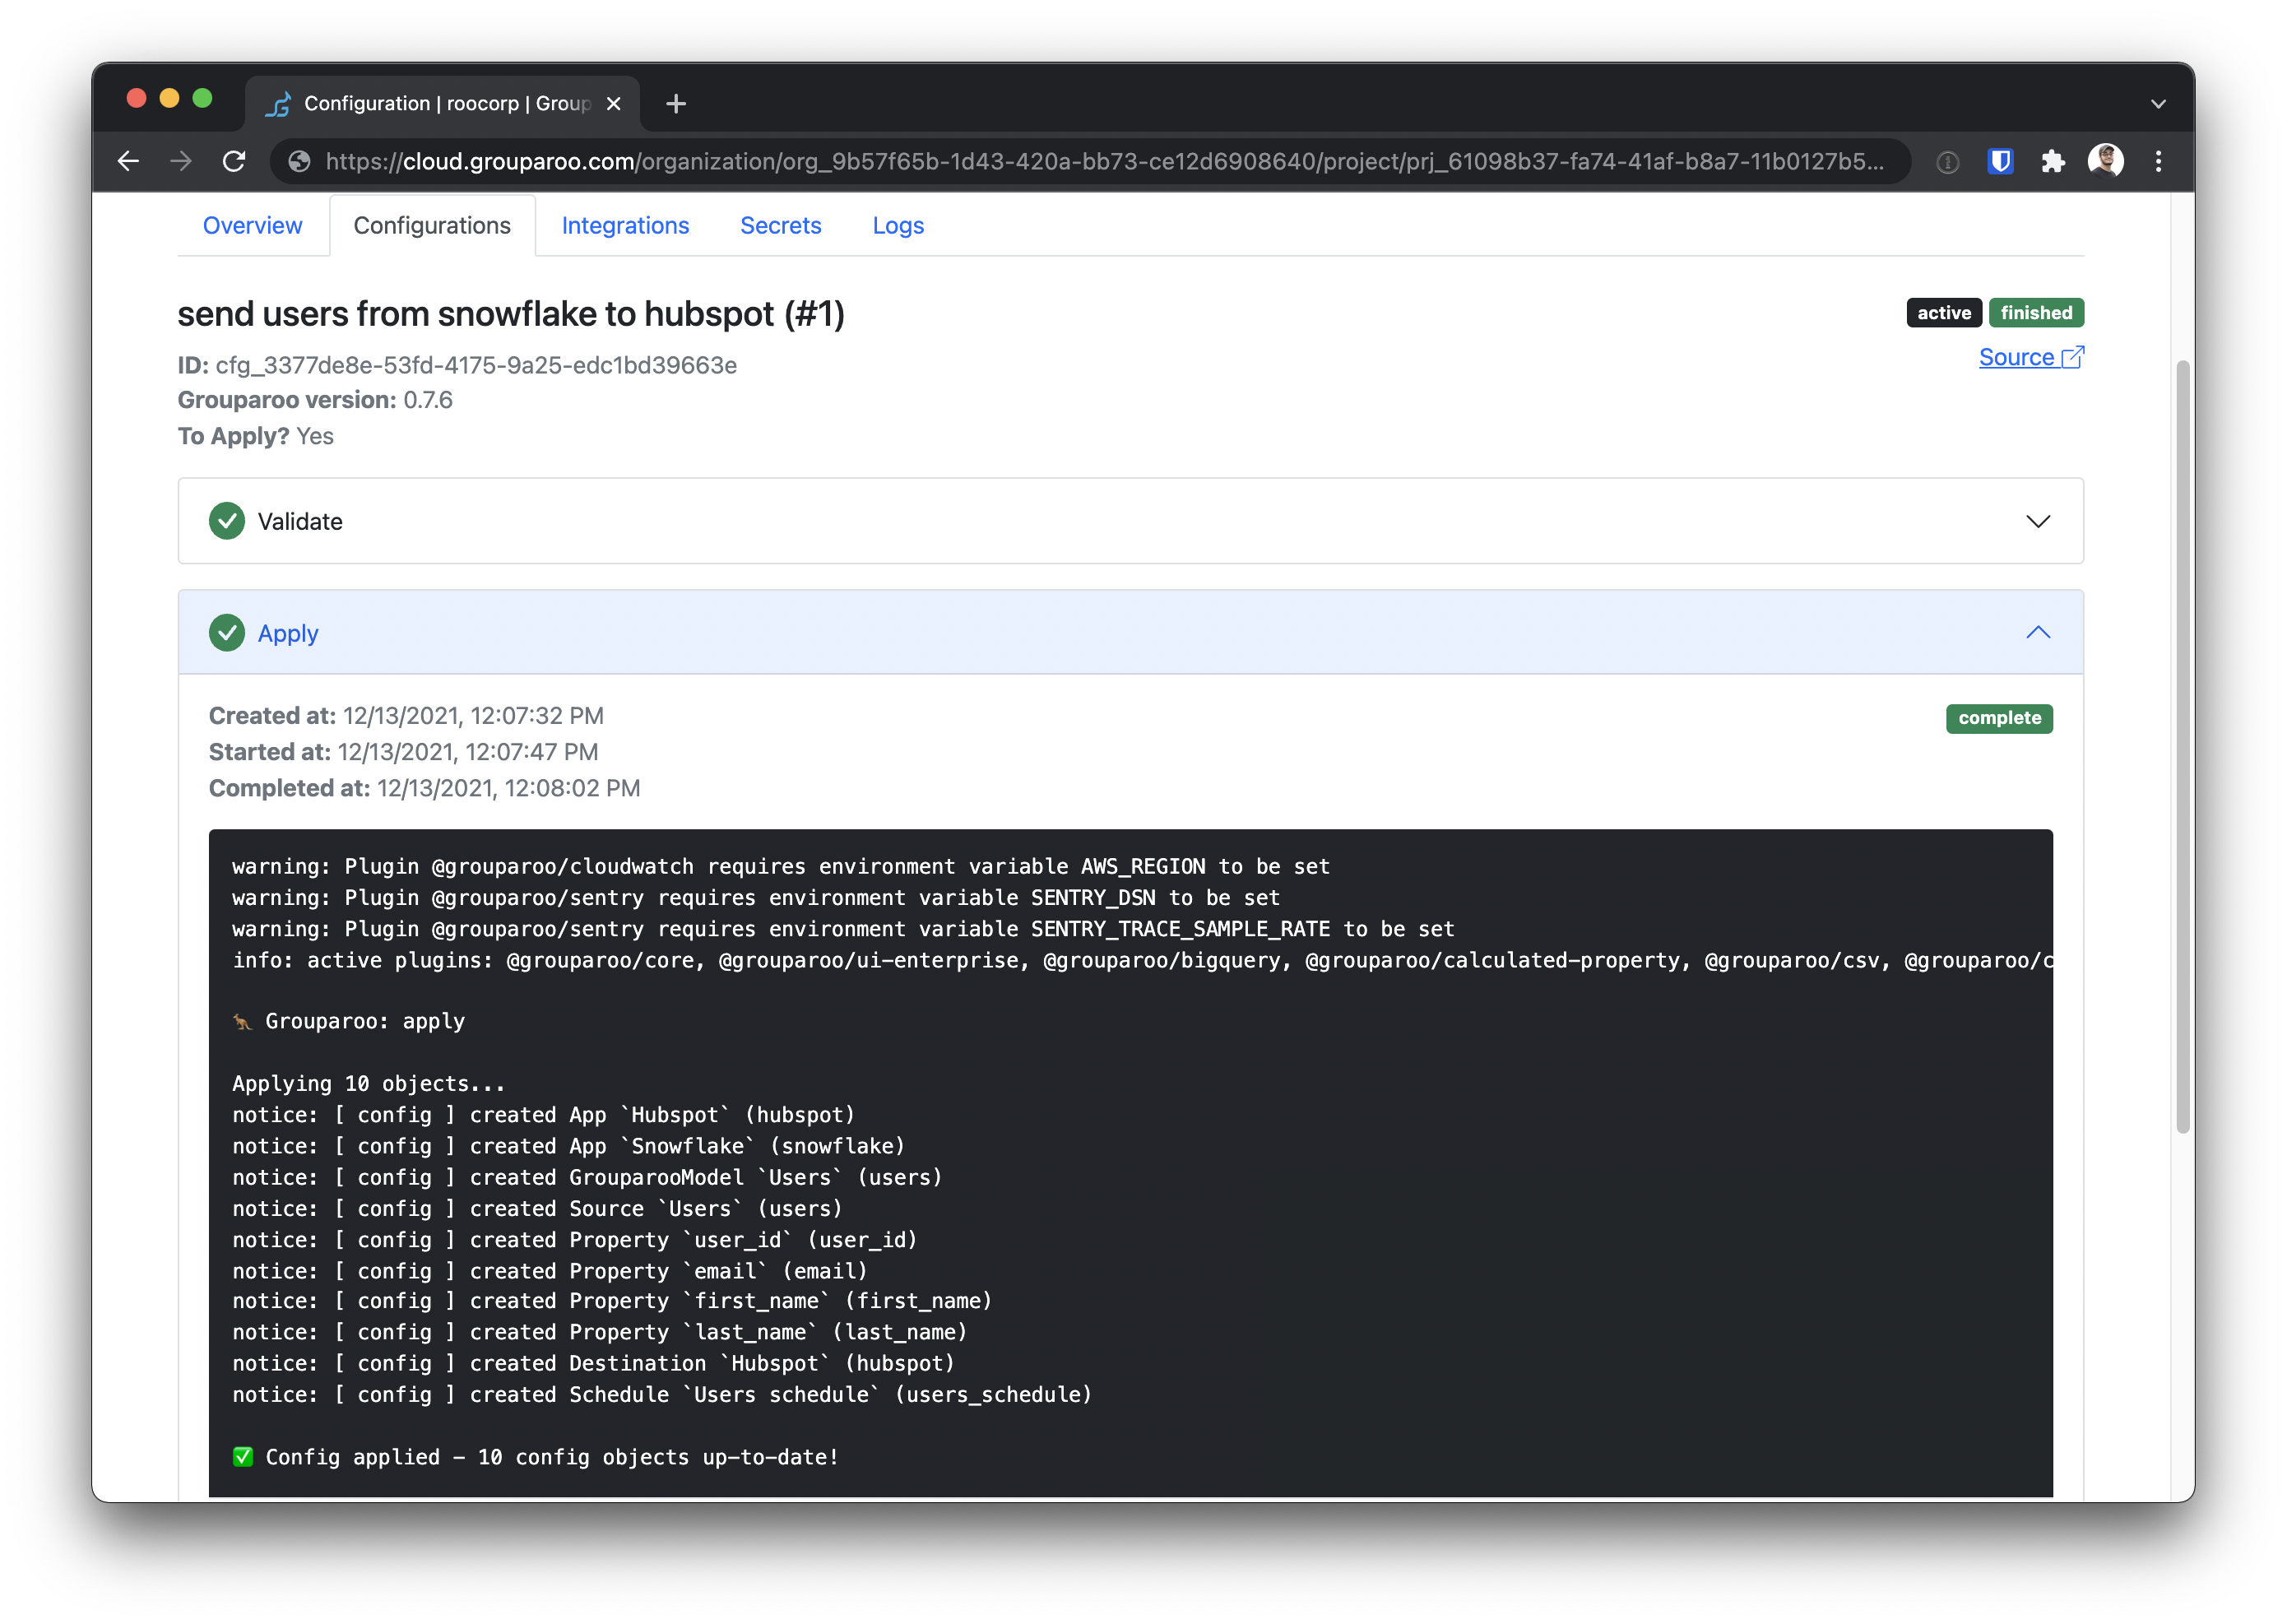
Task: Click the page vertical scrollbar
Action: (2183, 745)
